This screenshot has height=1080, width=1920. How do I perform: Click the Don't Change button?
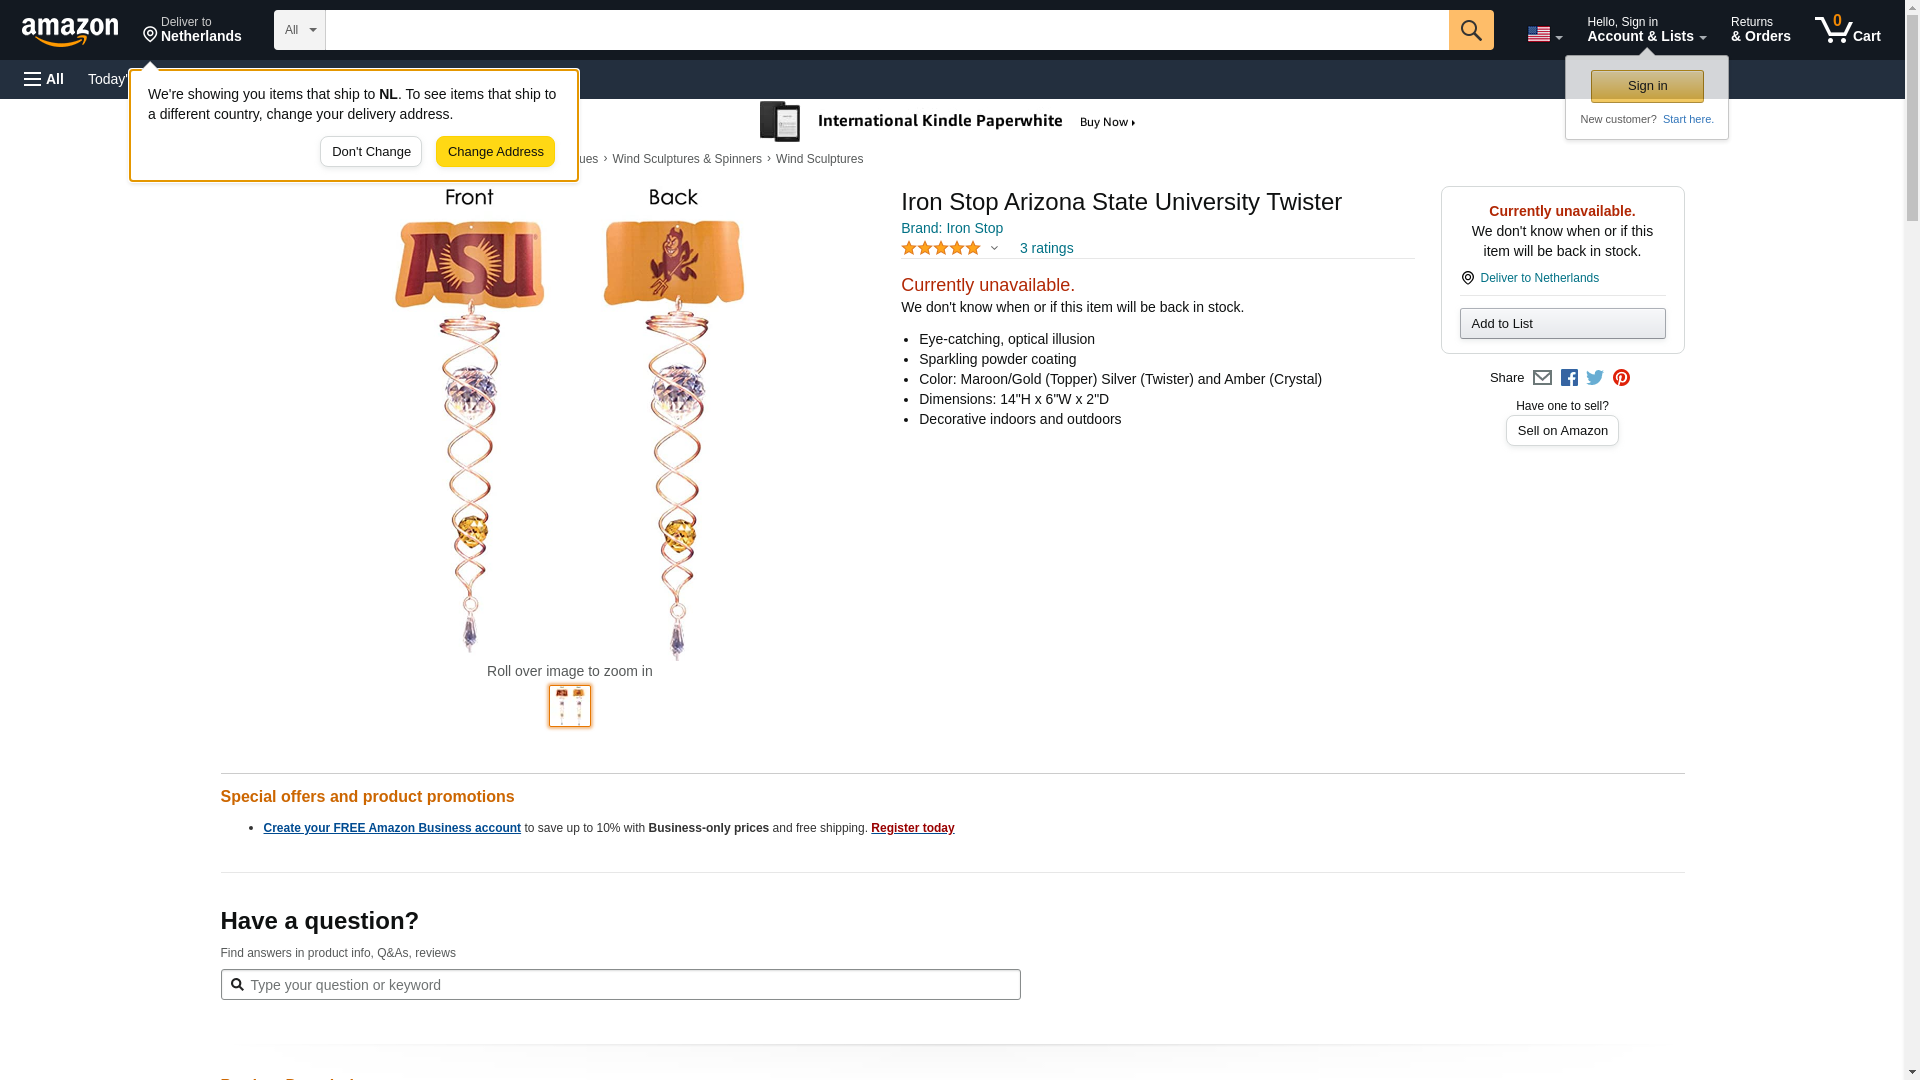371,152
